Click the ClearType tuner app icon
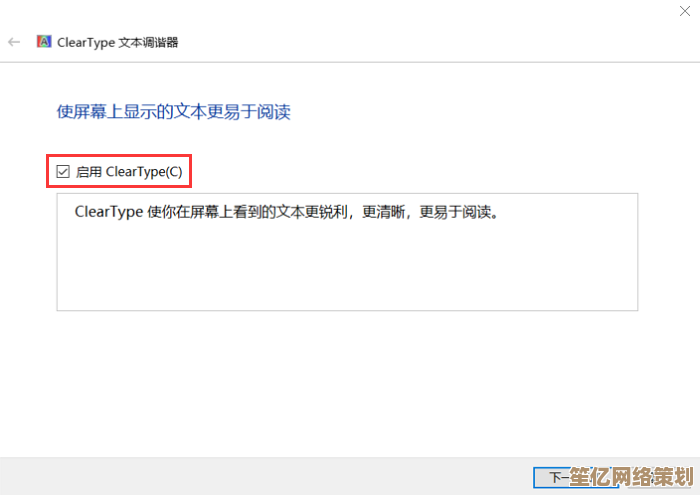 point(44,42)
